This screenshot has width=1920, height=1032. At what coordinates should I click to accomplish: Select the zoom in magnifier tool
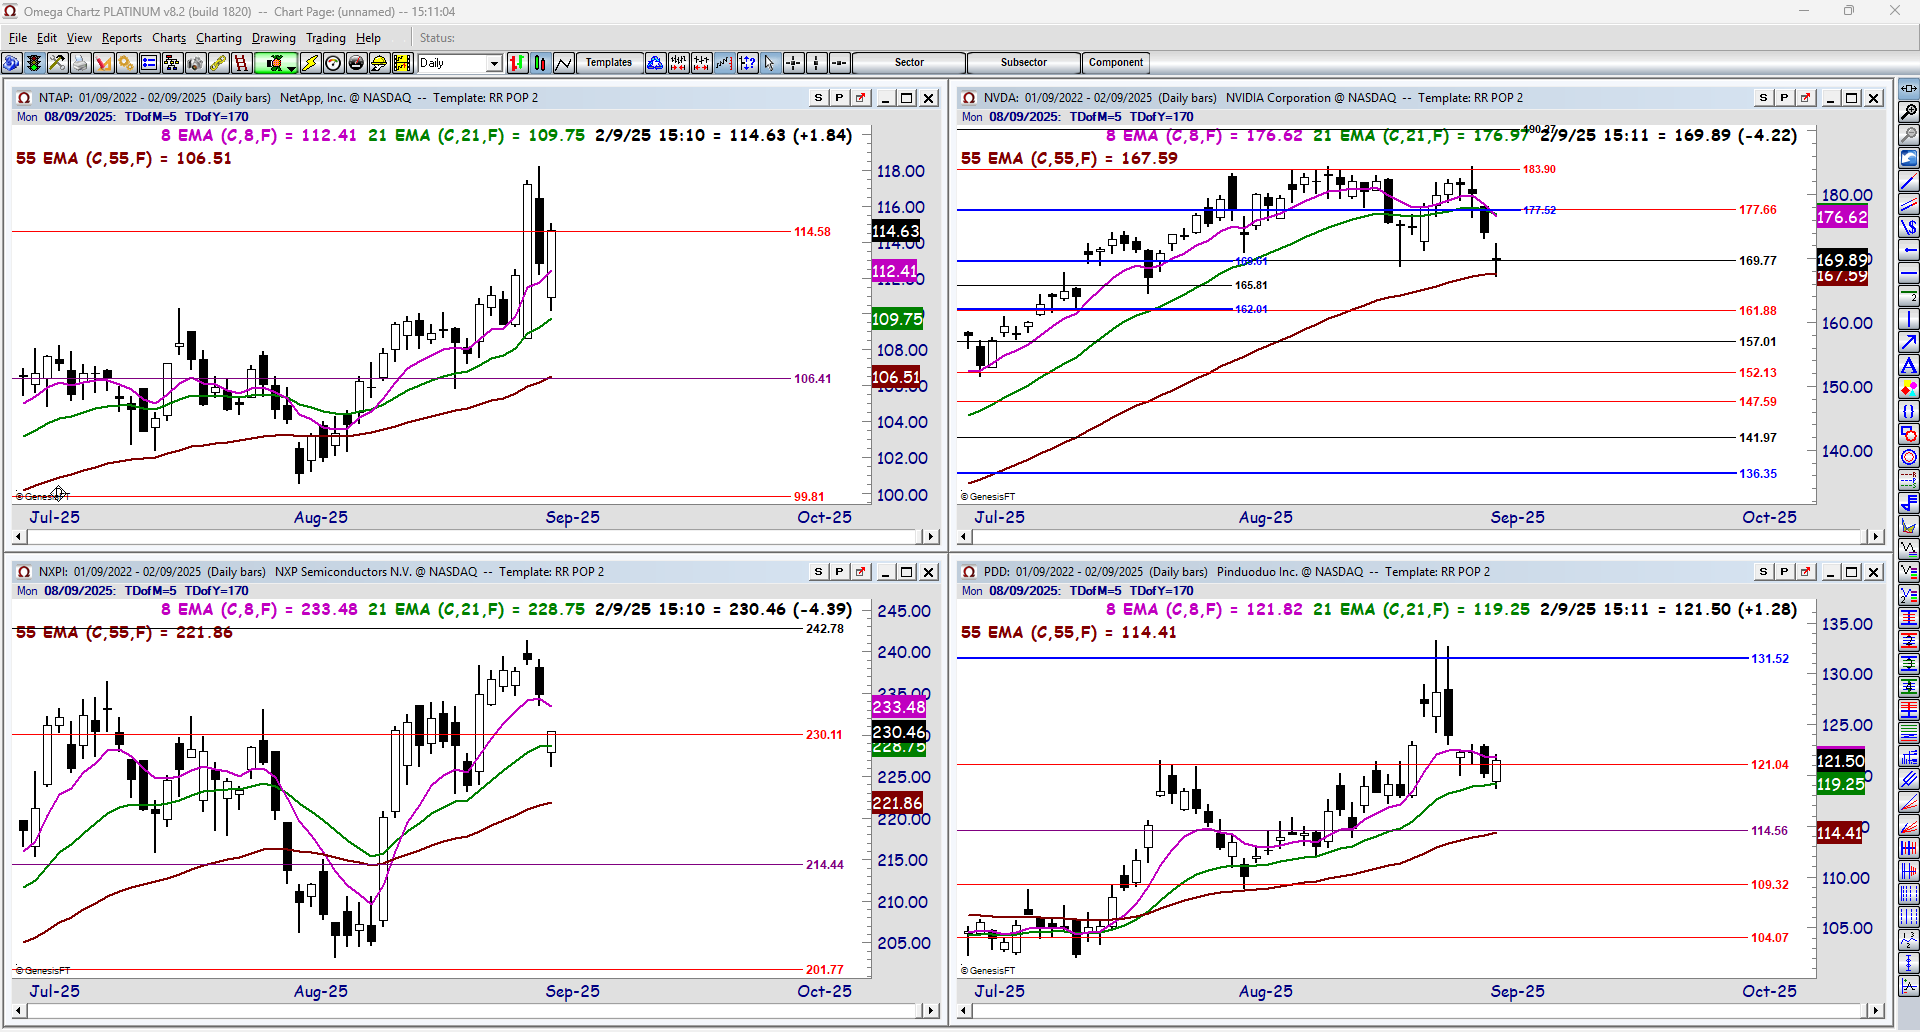(x=1909, y=112)
